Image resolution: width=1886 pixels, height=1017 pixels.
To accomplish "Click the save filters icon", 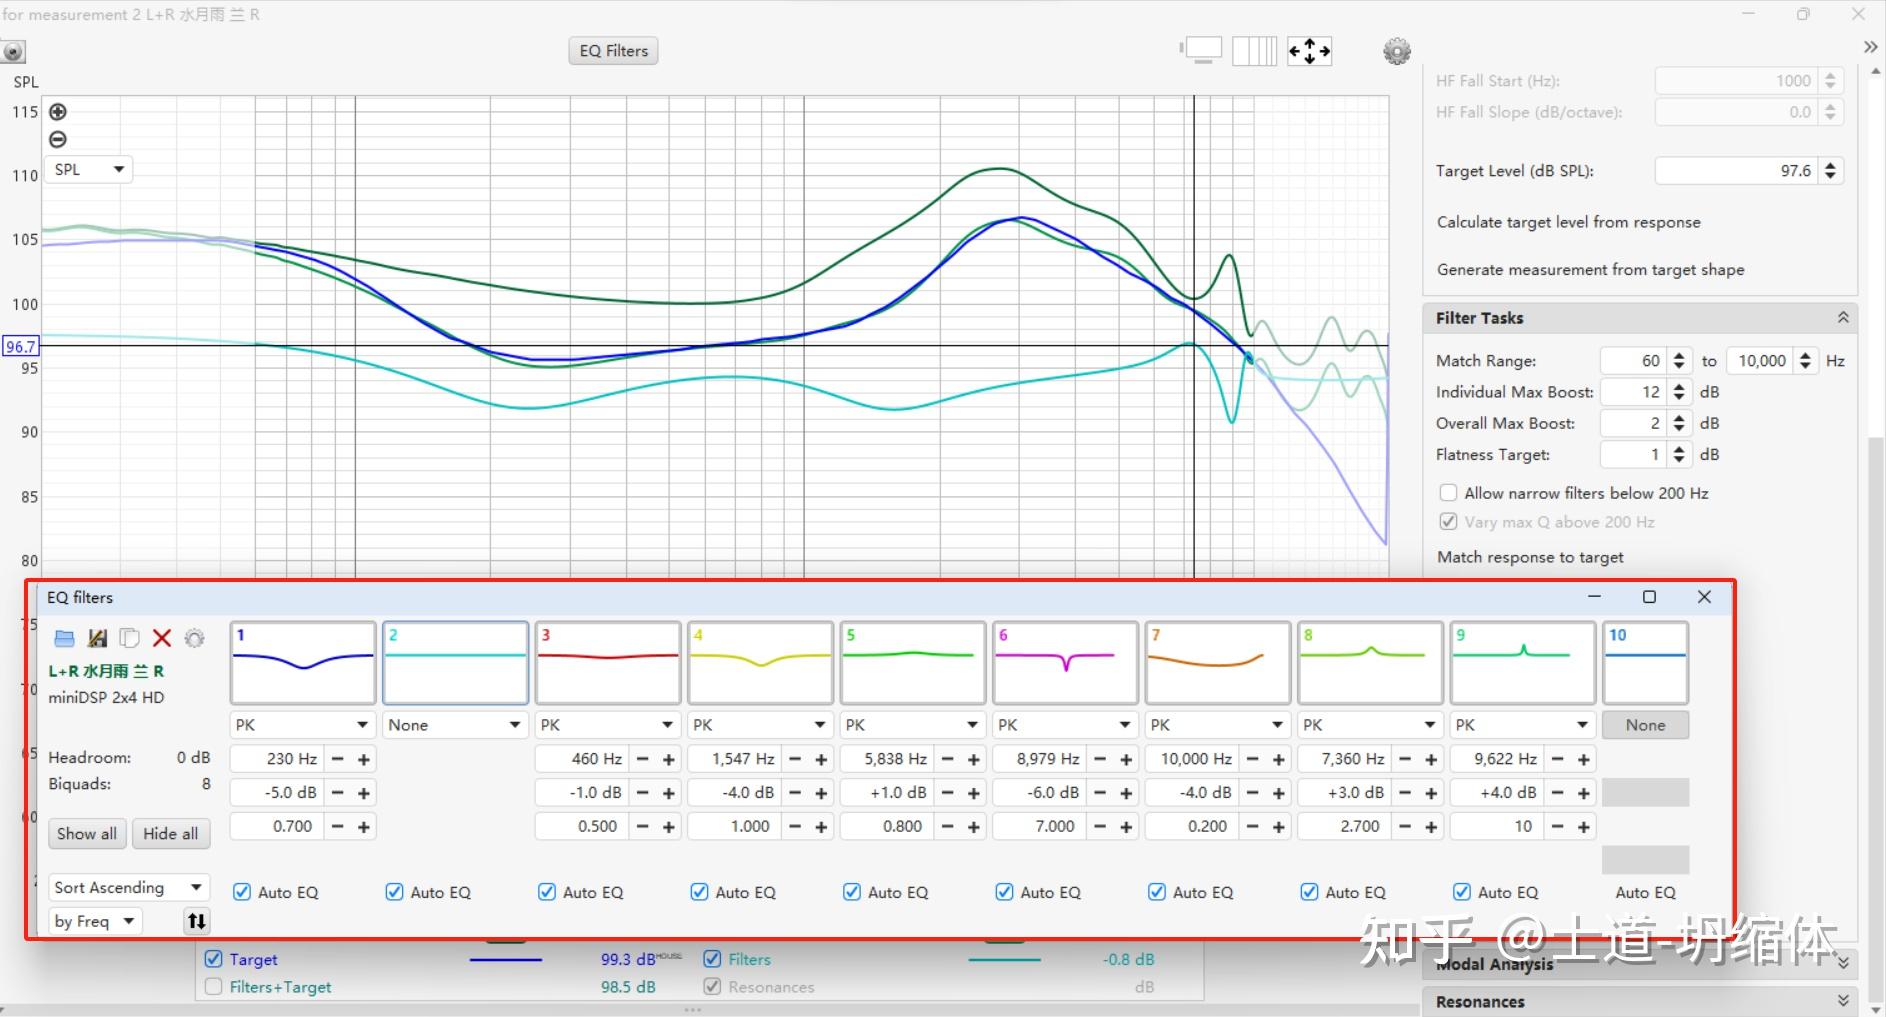I will coord(97,638).
